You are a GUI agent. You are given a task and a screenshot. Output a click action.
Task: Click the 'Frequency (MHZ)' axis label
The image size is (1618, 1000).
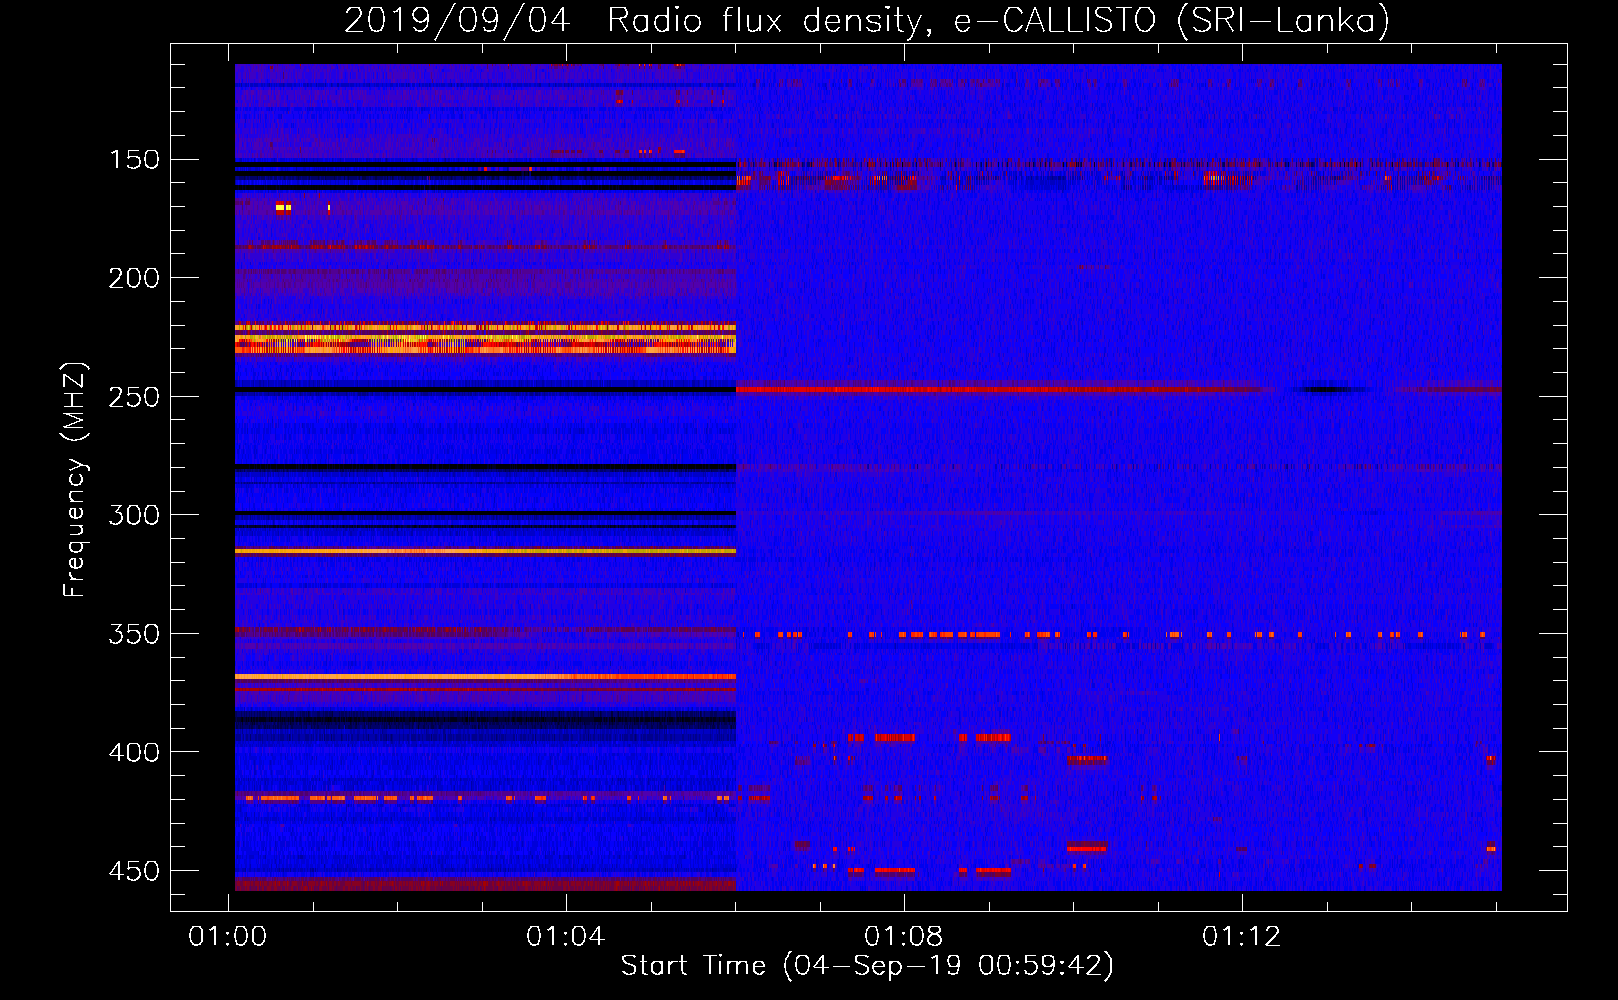pyautogui.click(x=75, y=480)
